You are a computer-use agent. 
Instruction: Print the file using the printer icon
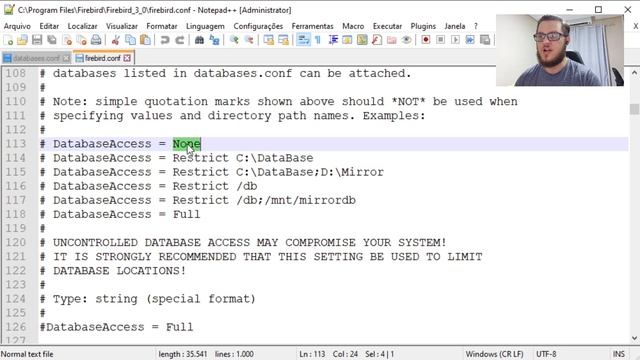point(96,40)
